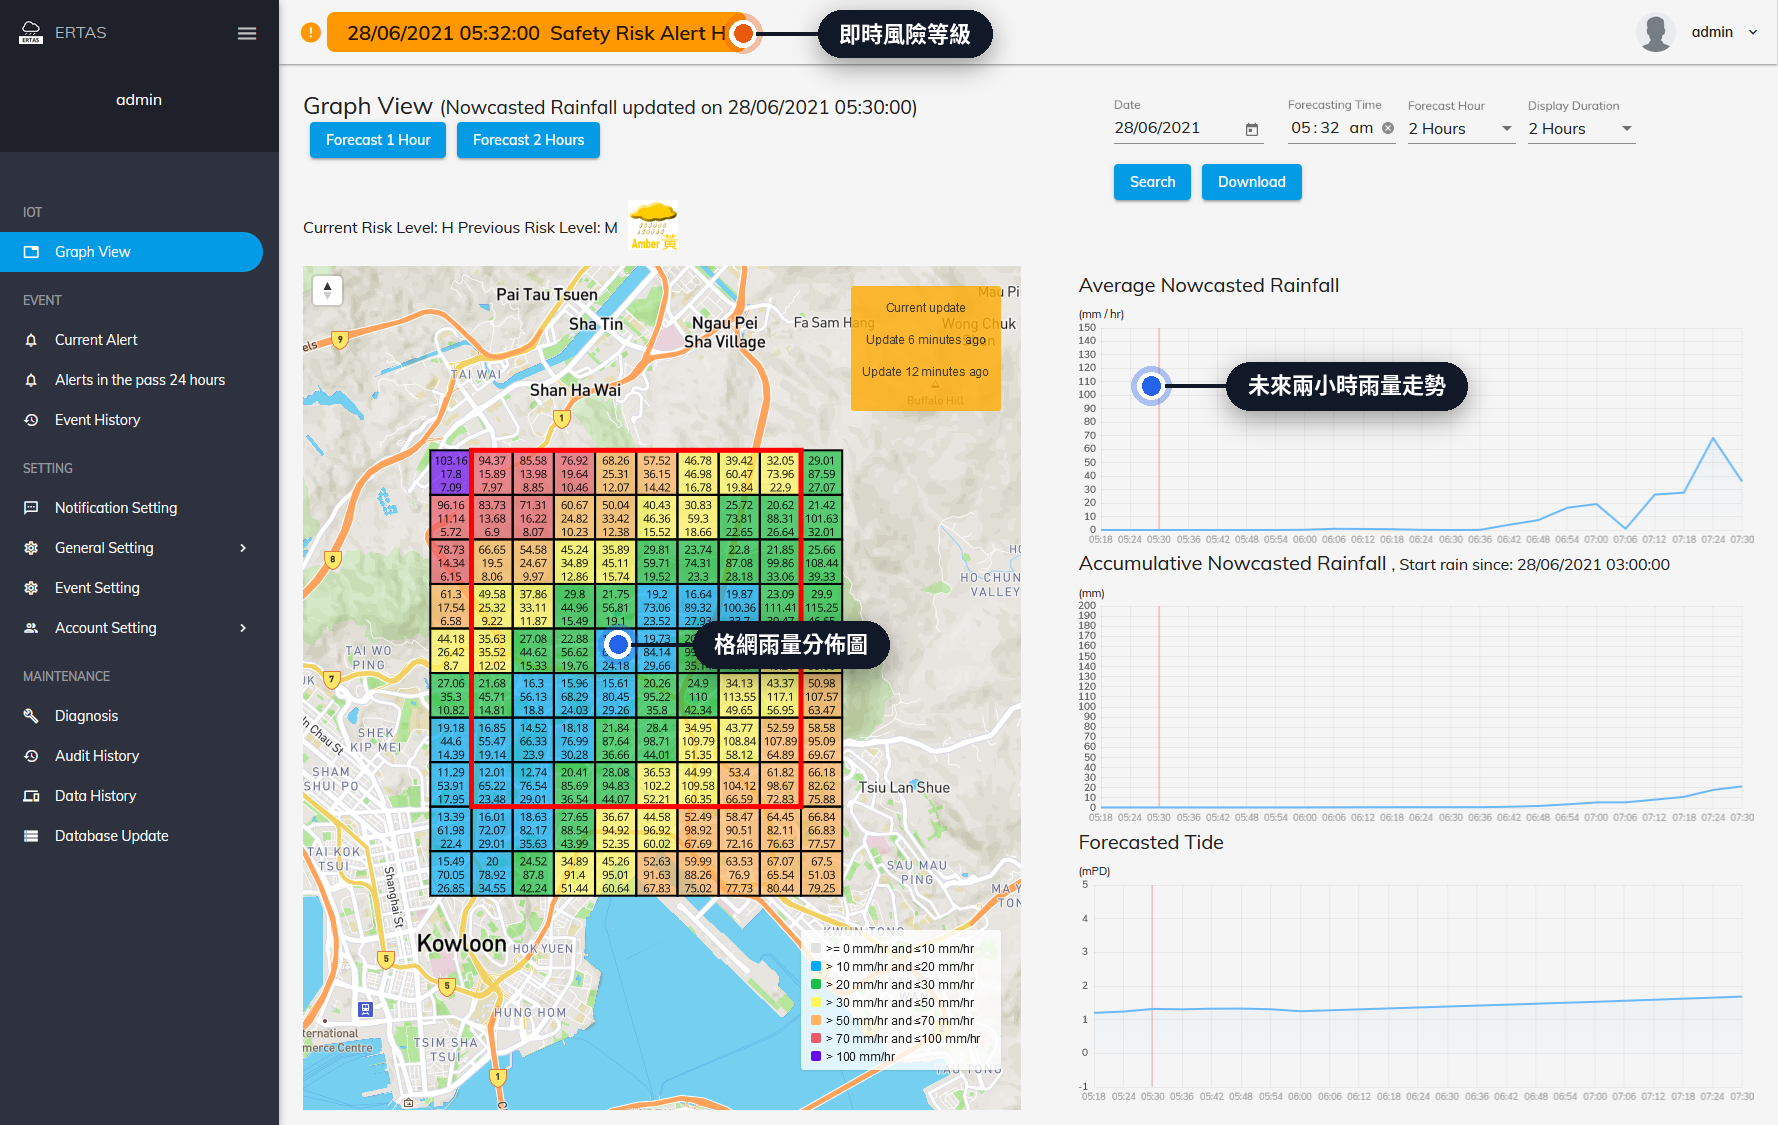Download the forecast data
This screenshot has height=1125, width=1778.
tap(1251, 182)
